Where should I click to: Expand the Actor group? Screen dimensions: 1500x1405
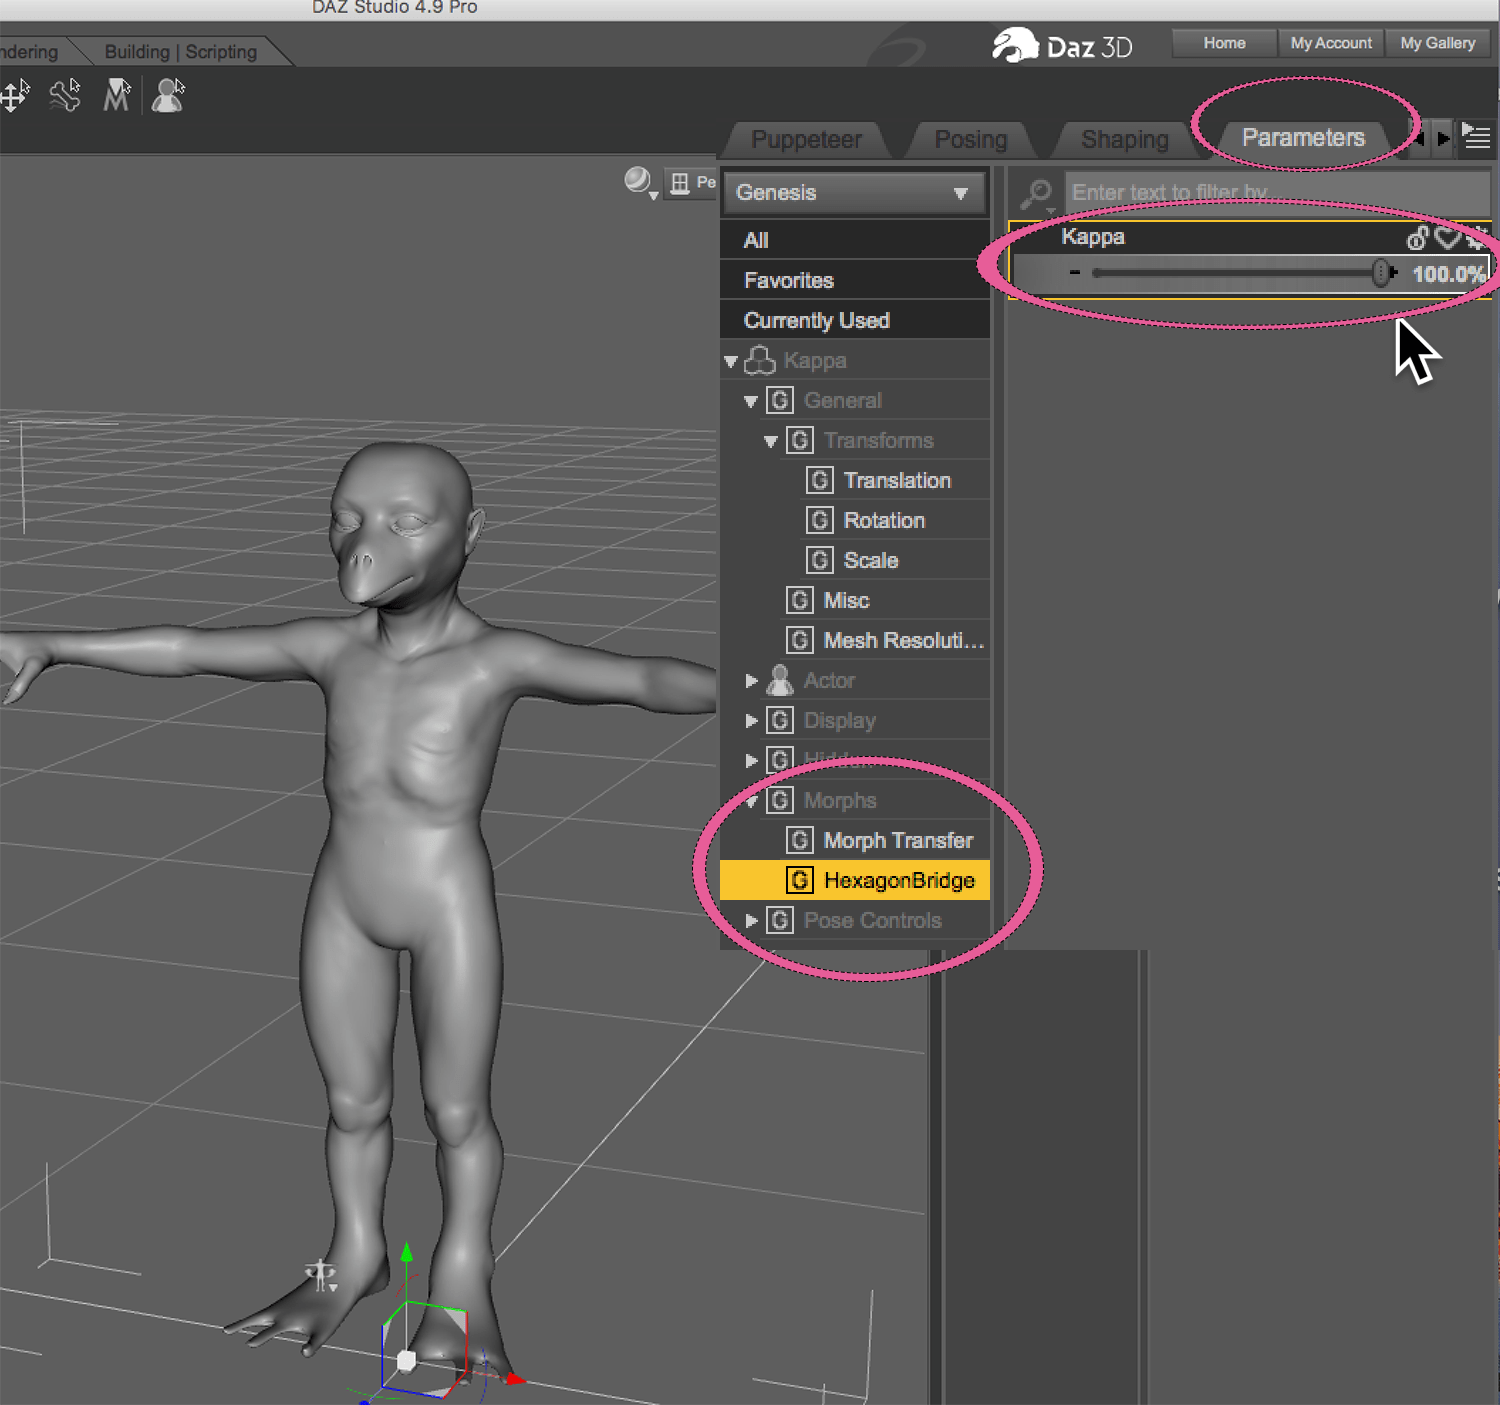coord(751,681)
